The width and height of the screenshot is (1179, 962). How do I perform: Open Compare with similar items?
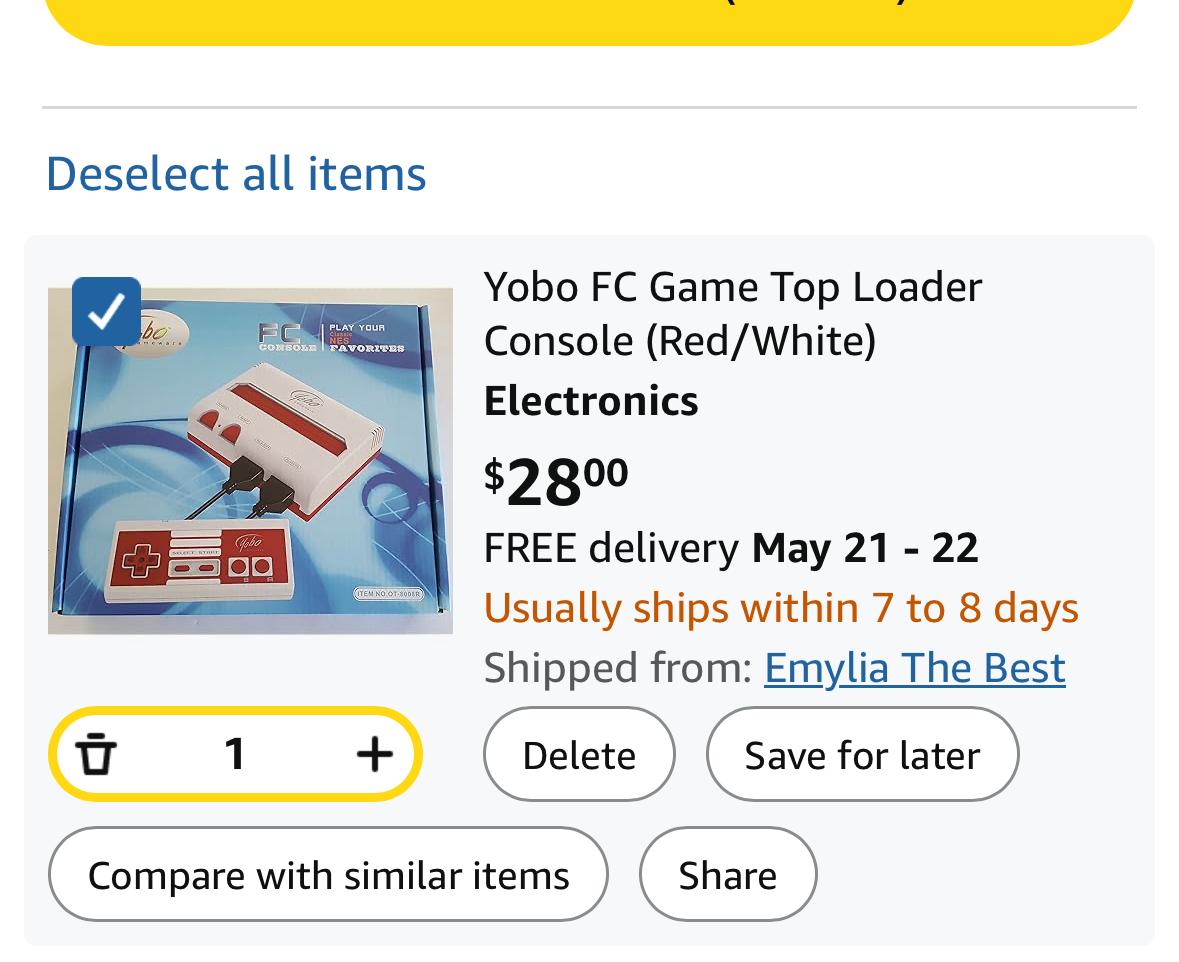coord(329,875)
